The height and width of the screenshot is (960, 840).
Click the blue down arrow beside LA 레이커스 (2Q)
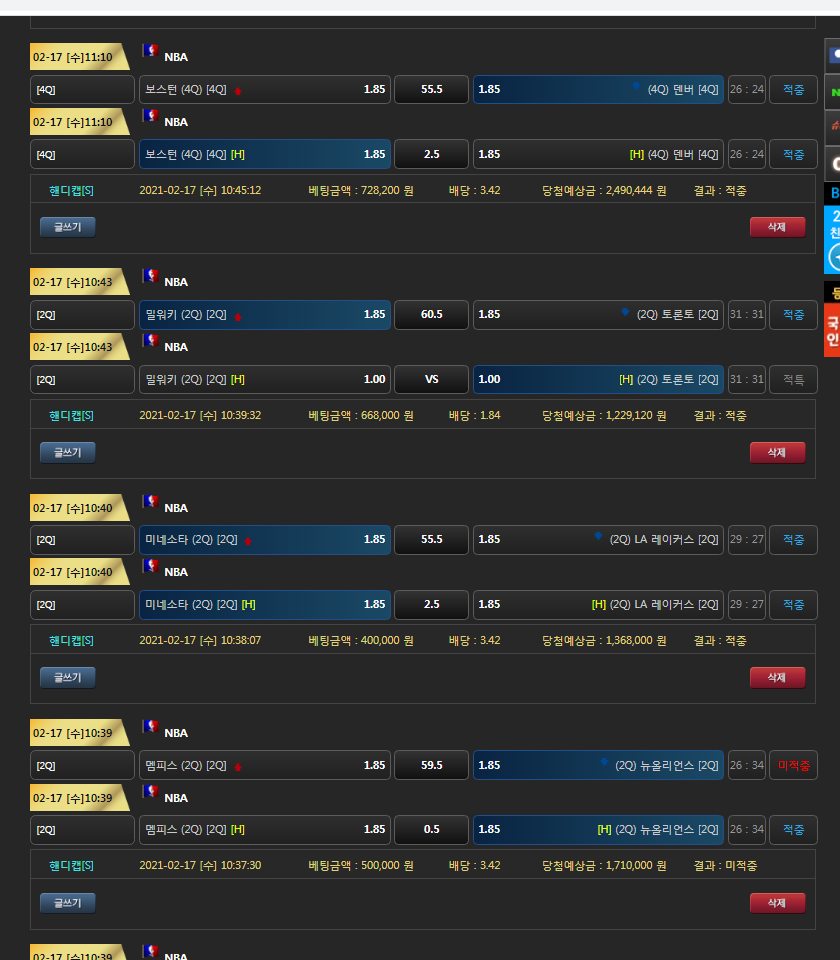(598, 537)
